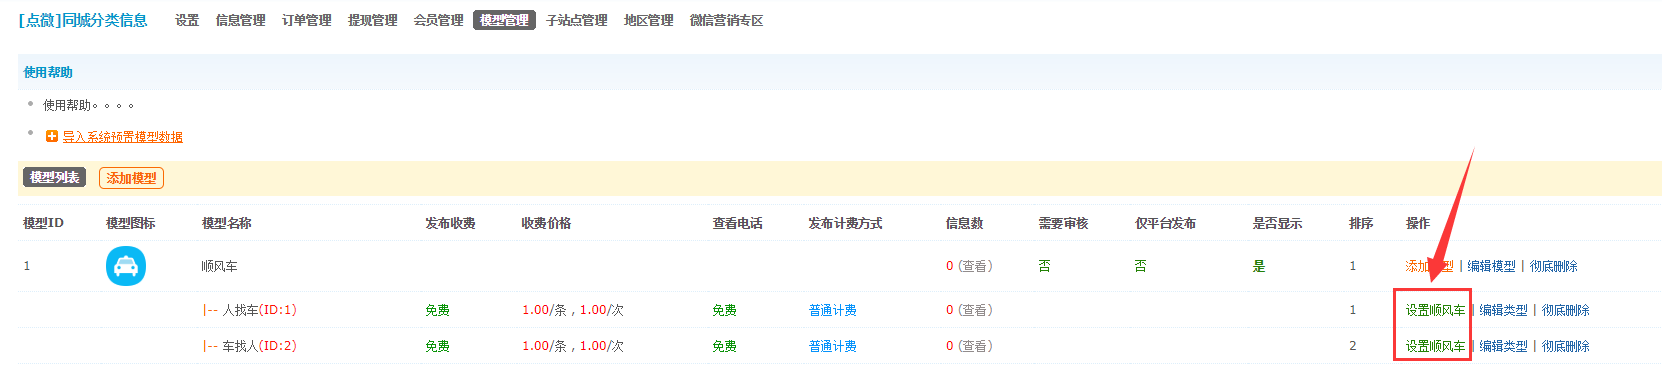Click the orange plus icon beside import link

(52, 136)
